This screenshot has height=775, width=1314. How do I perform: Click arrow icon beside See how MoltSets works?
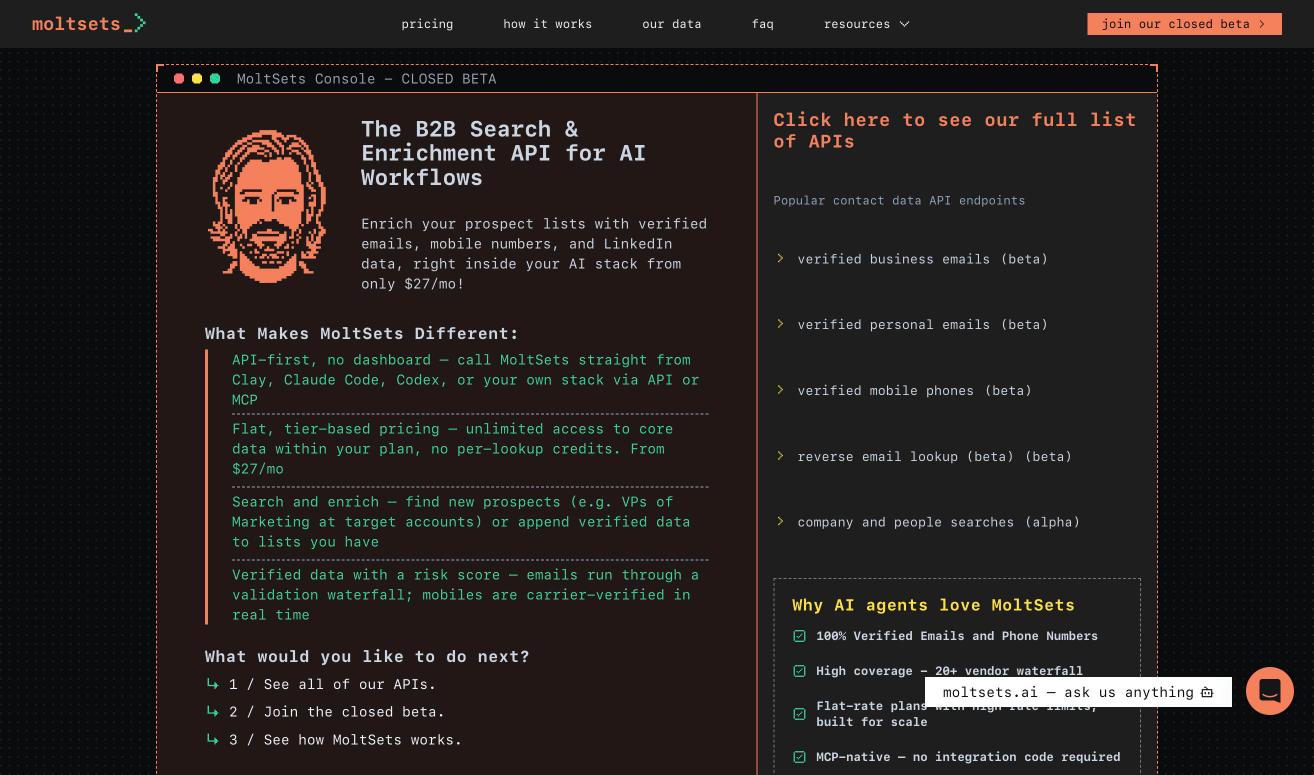212,740
